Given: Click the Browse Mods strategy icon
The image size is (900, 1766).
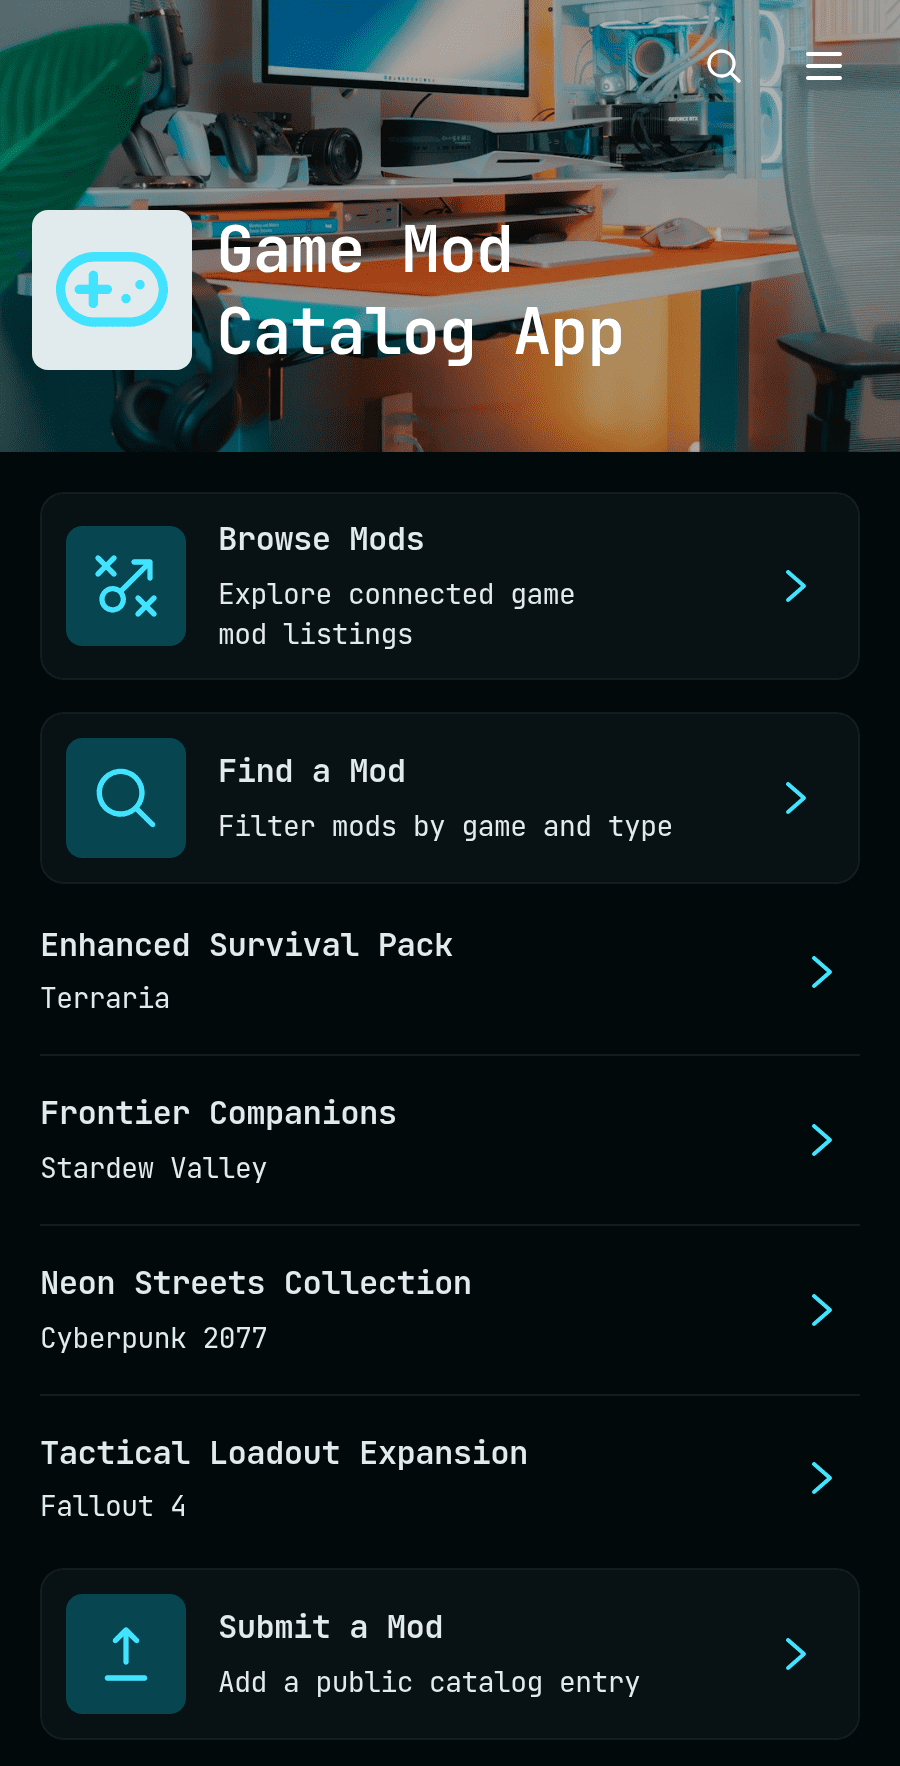Looking at the screenshot, I should (x=126, y=586).
